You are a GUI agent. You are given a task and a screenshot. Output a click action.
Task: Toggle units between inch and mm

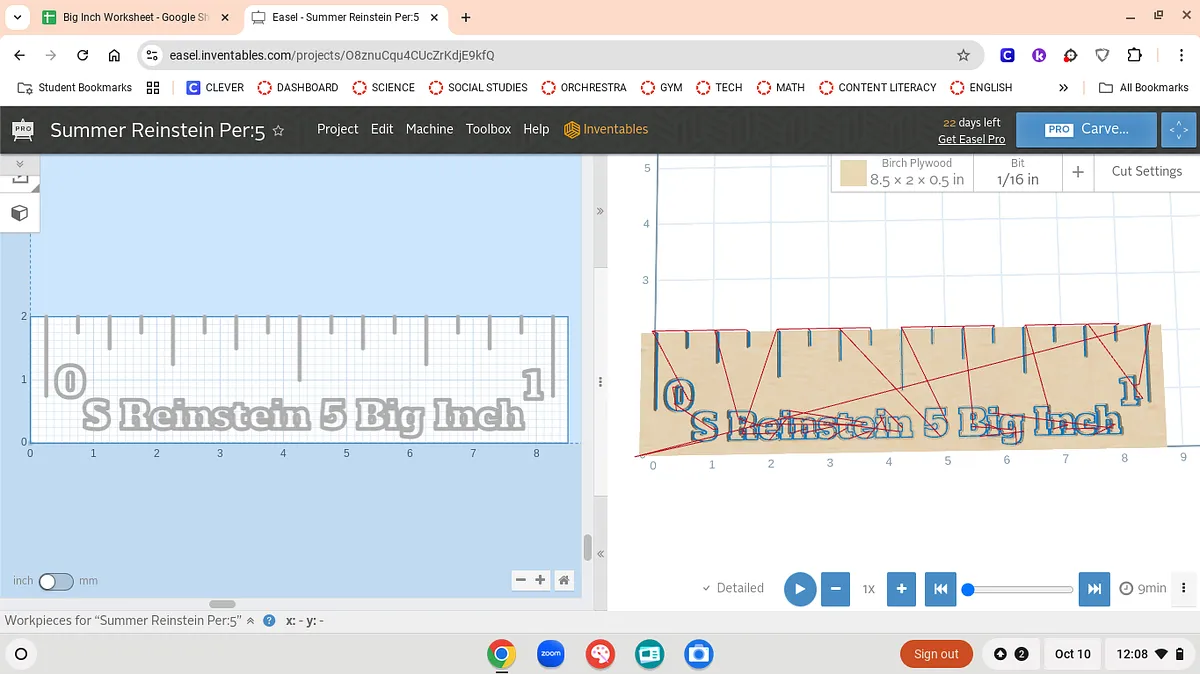55,581
